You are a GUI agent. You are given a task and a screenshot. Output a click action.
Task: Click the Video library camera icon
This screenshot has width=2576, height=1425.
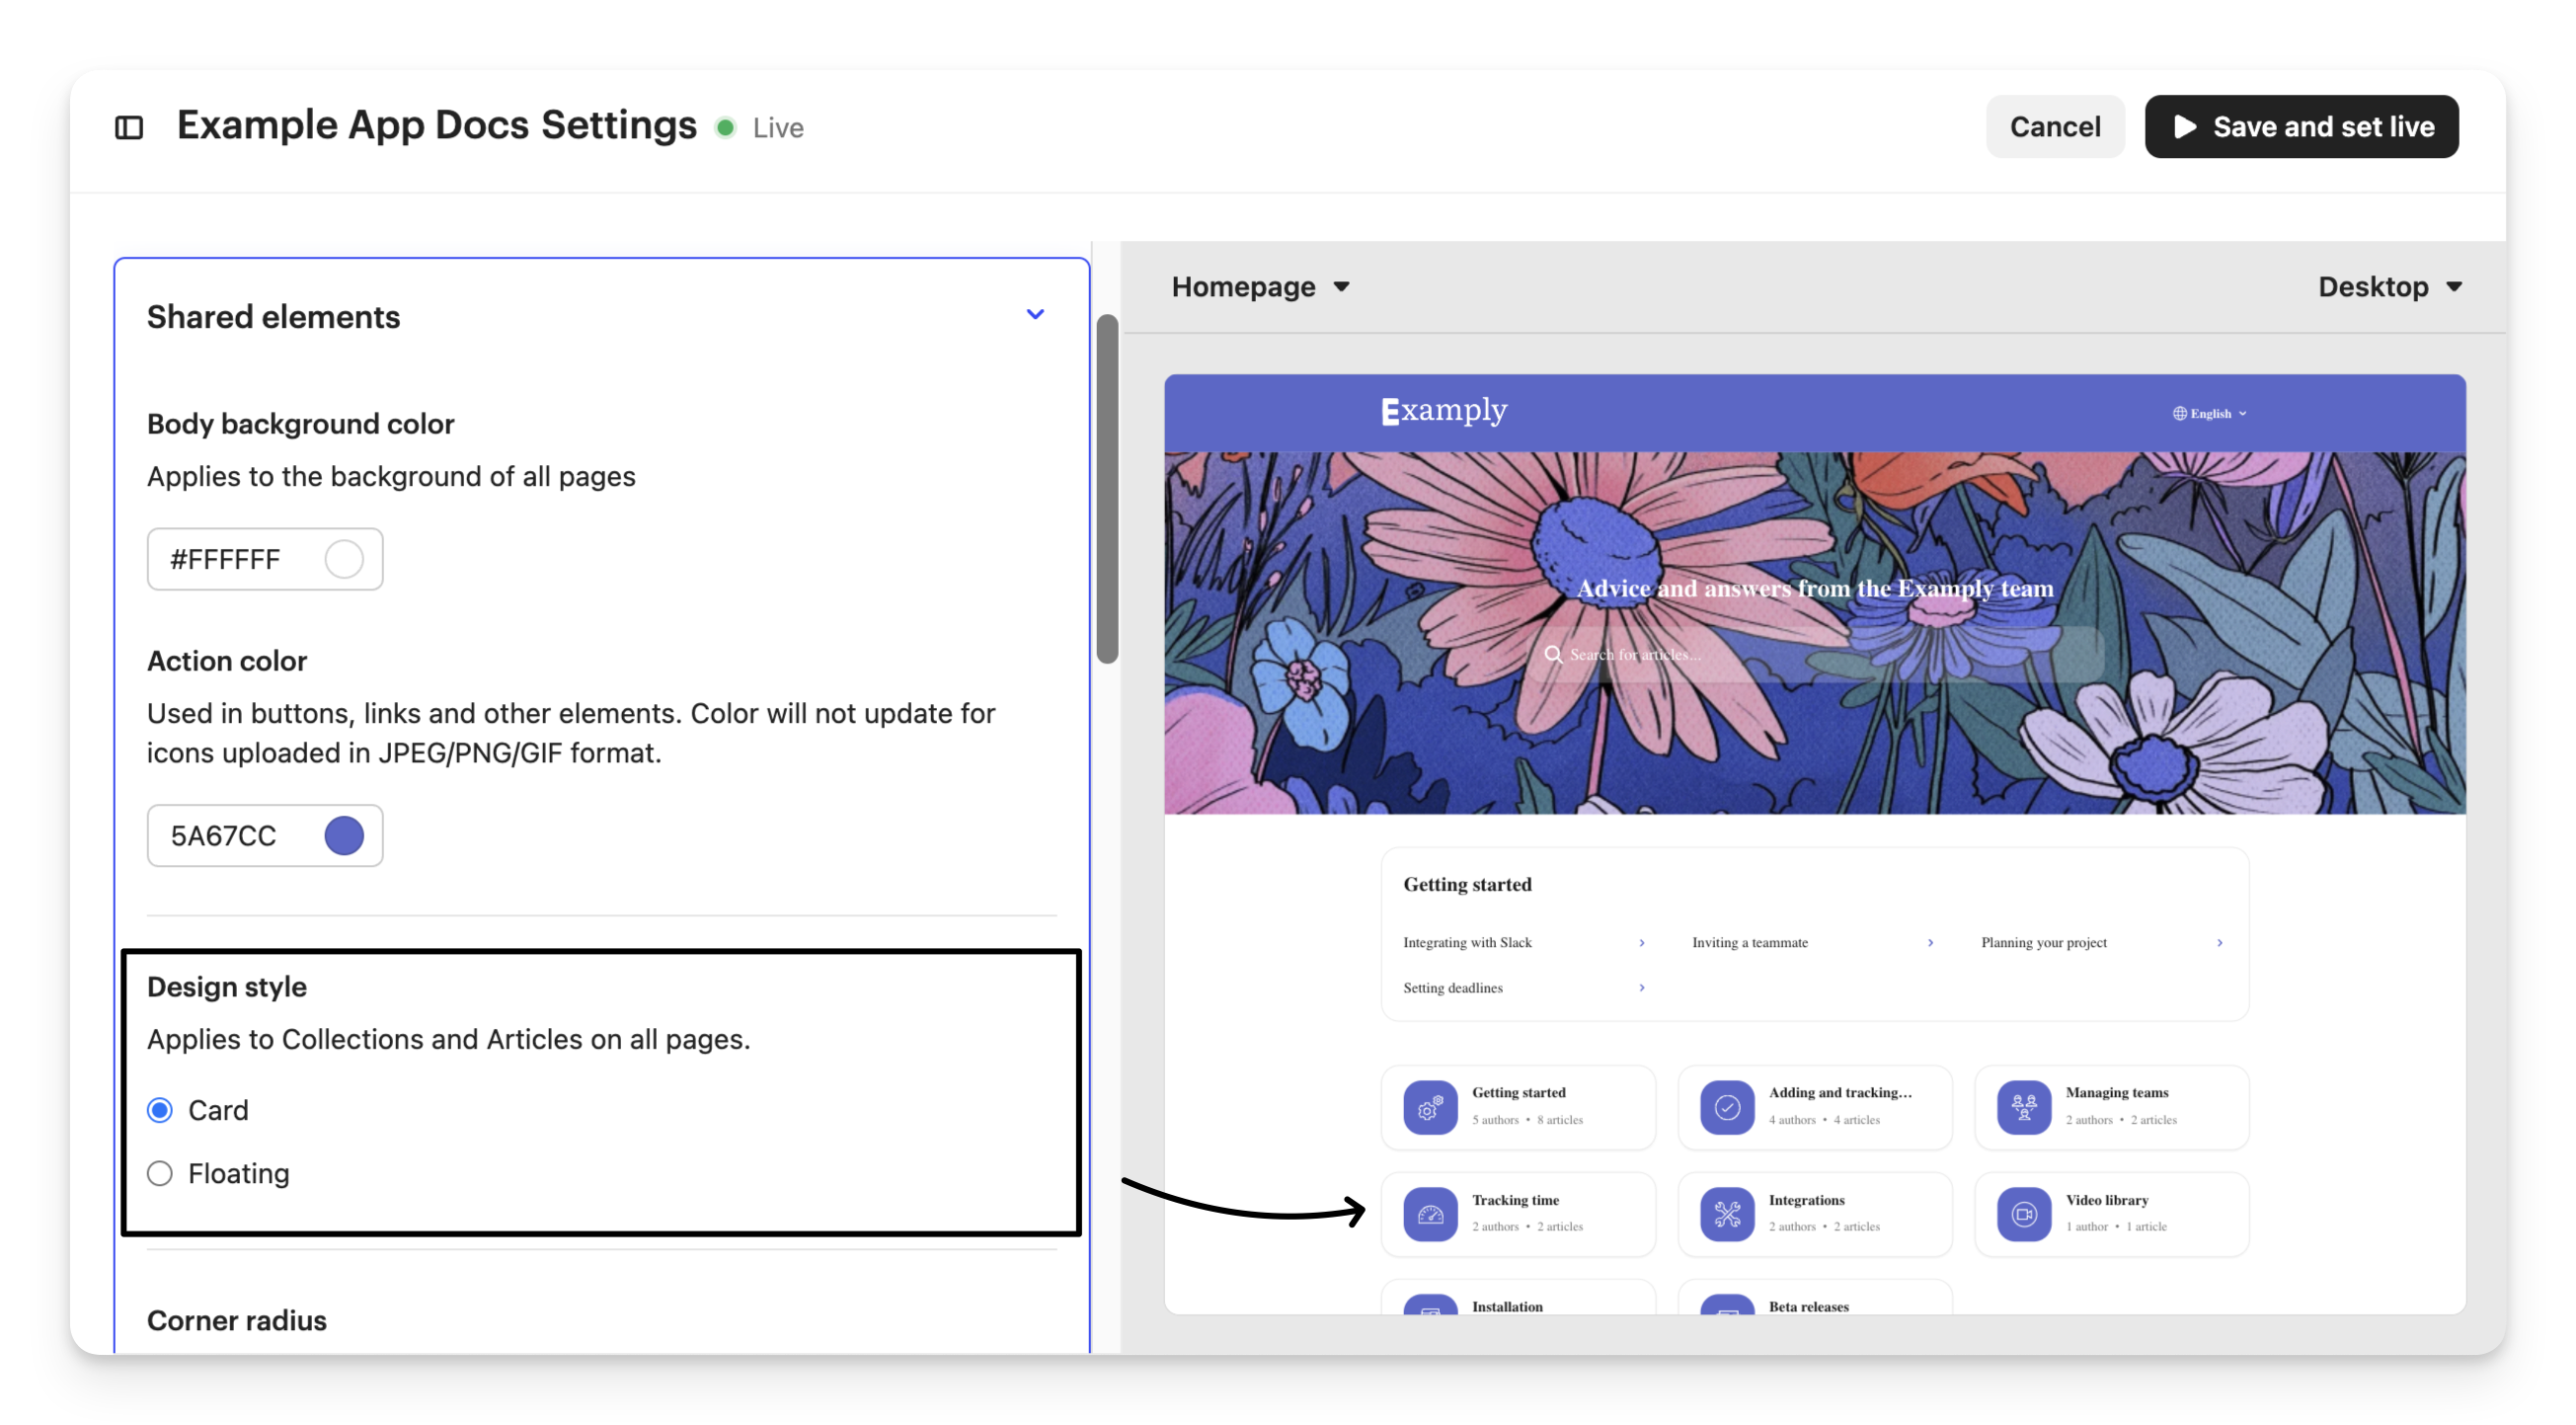pyautogui.click(x=2023, y=1214)
